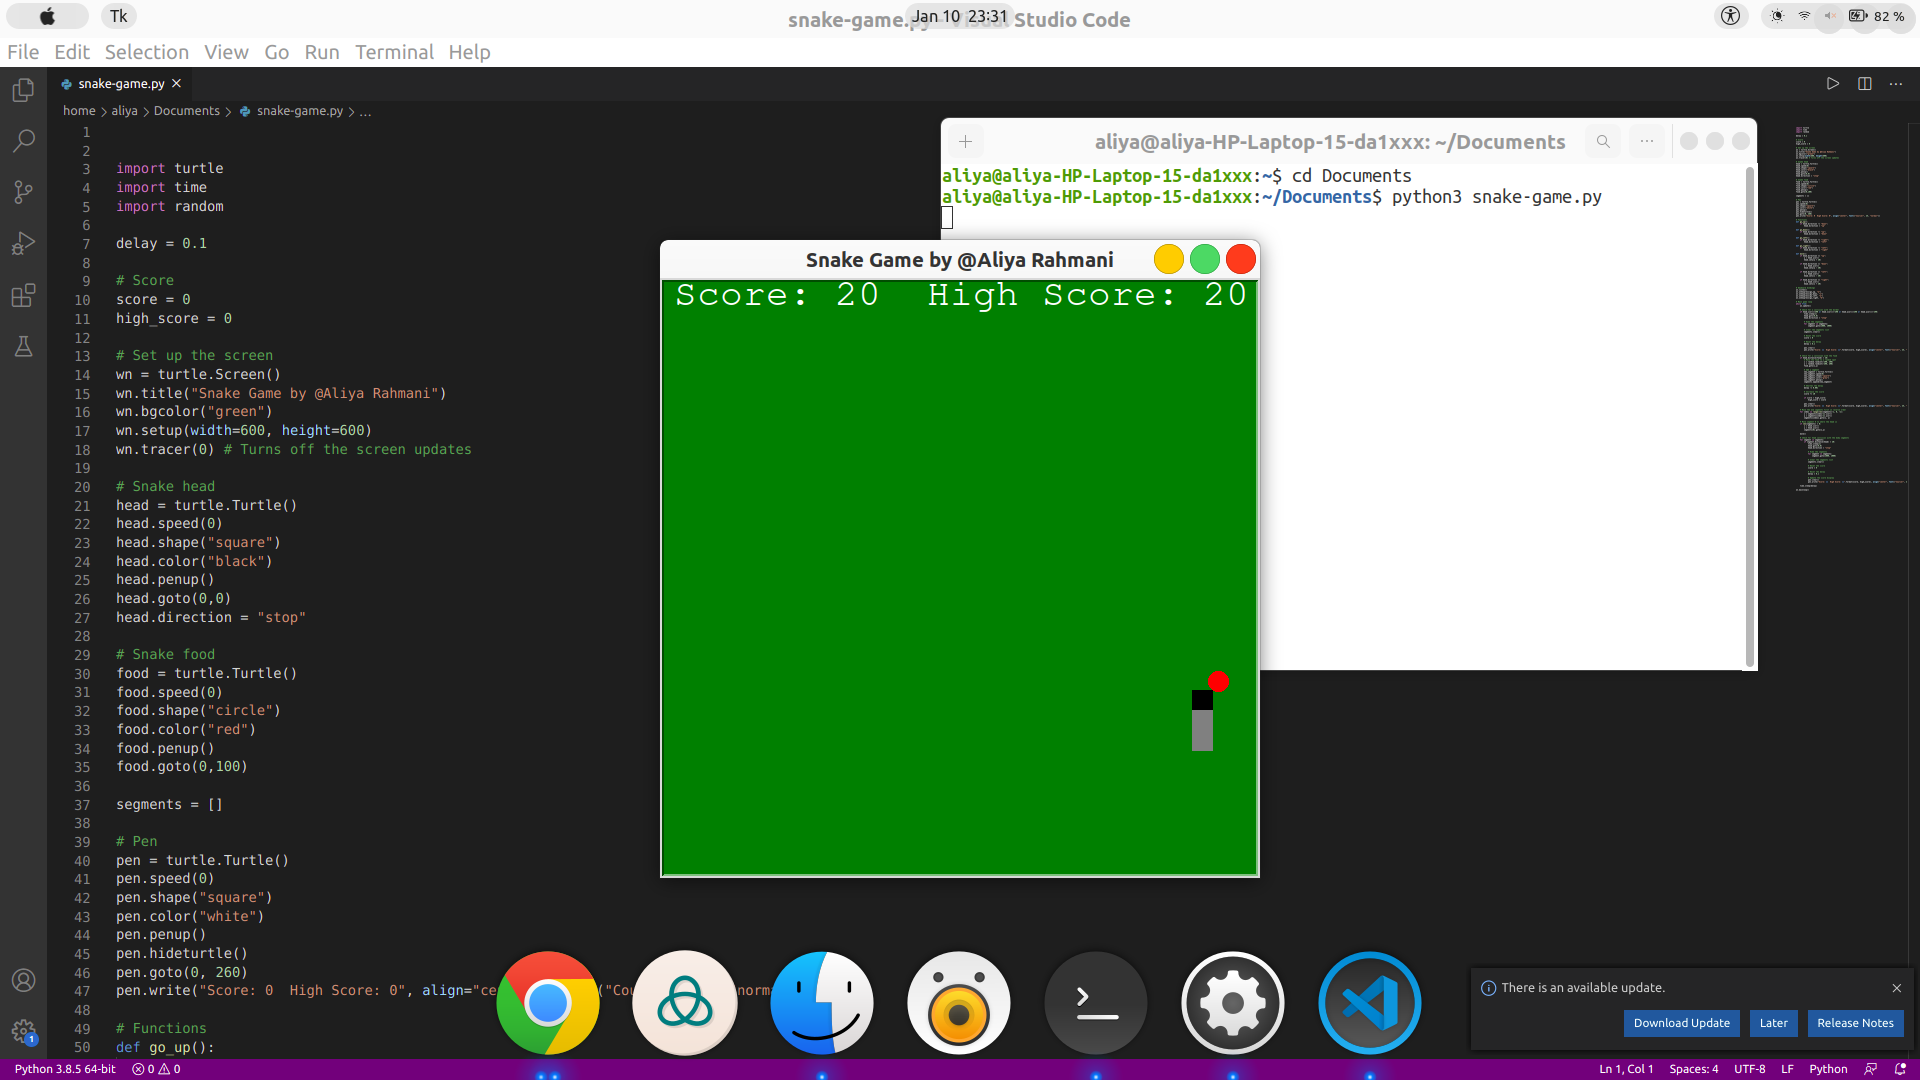Image resolution: width=1920 pixels, height=1080 pixels.
Task: Open the Selection menu
Action: [146, 52]
